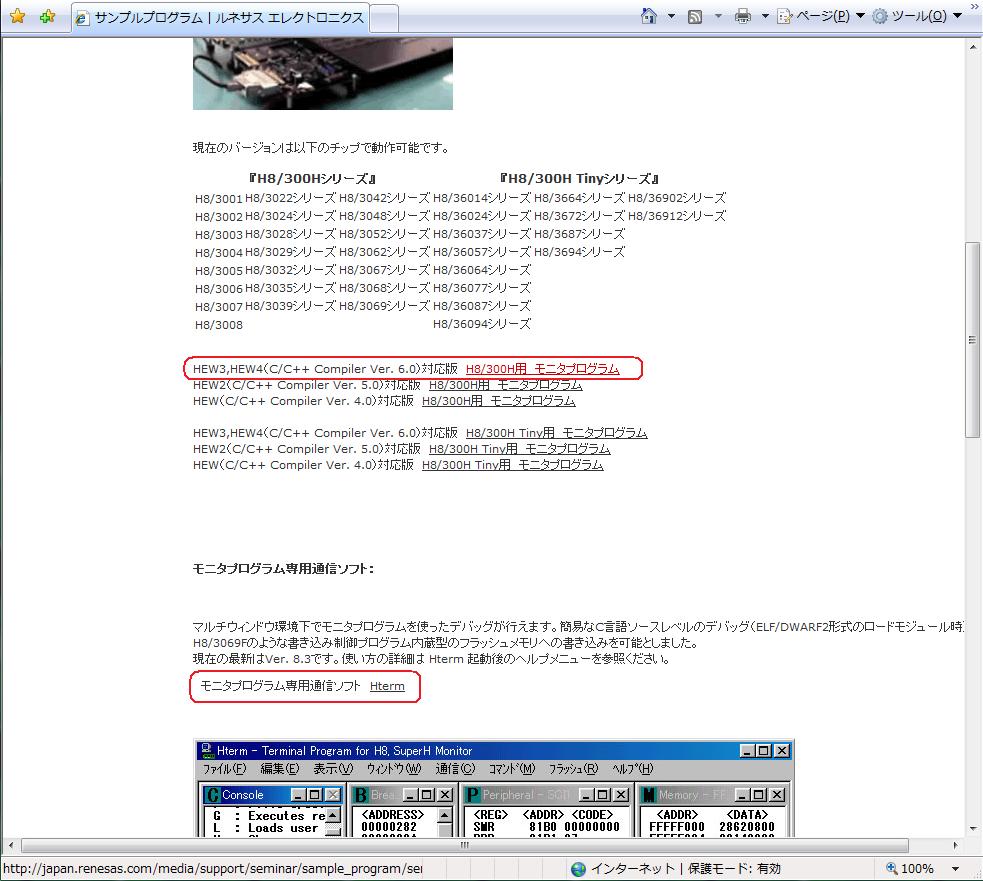The image size is (983, 881).
Task: Click the Add to Favorites icon
Action: click(x=47, y=17)
